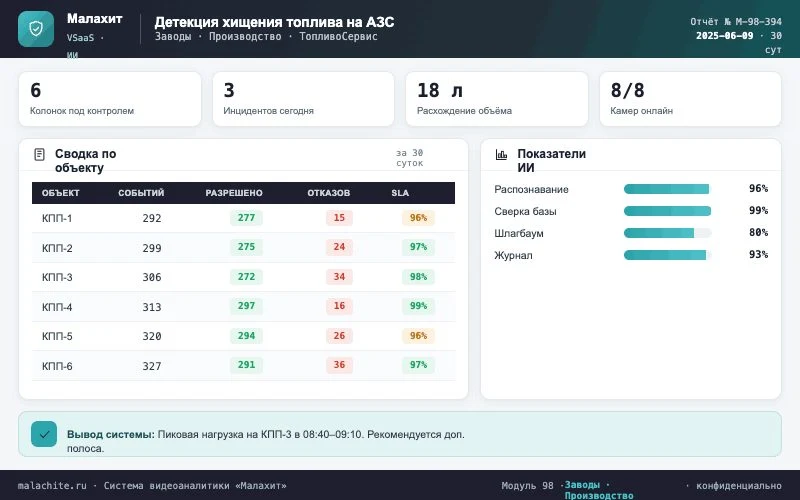Click the red 34 refusals badge

click(x=339, y=277)
